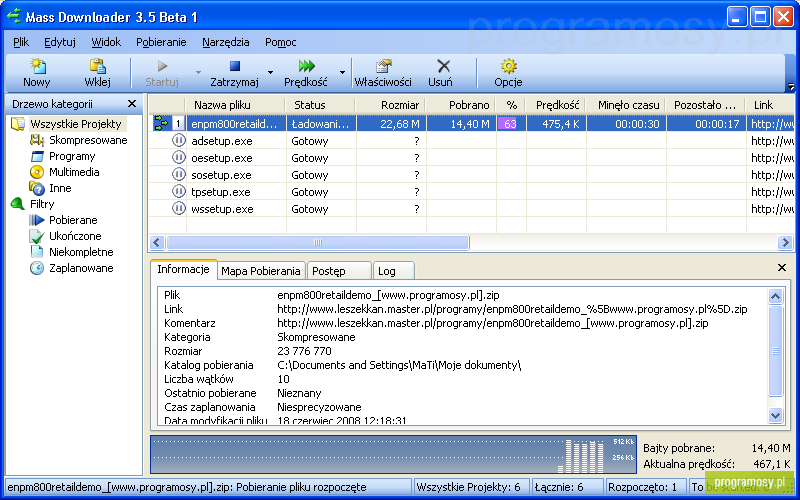This screenshot has width=800, height=500.
Task: Switch to Informacje tab
Action: click(183, 269)
